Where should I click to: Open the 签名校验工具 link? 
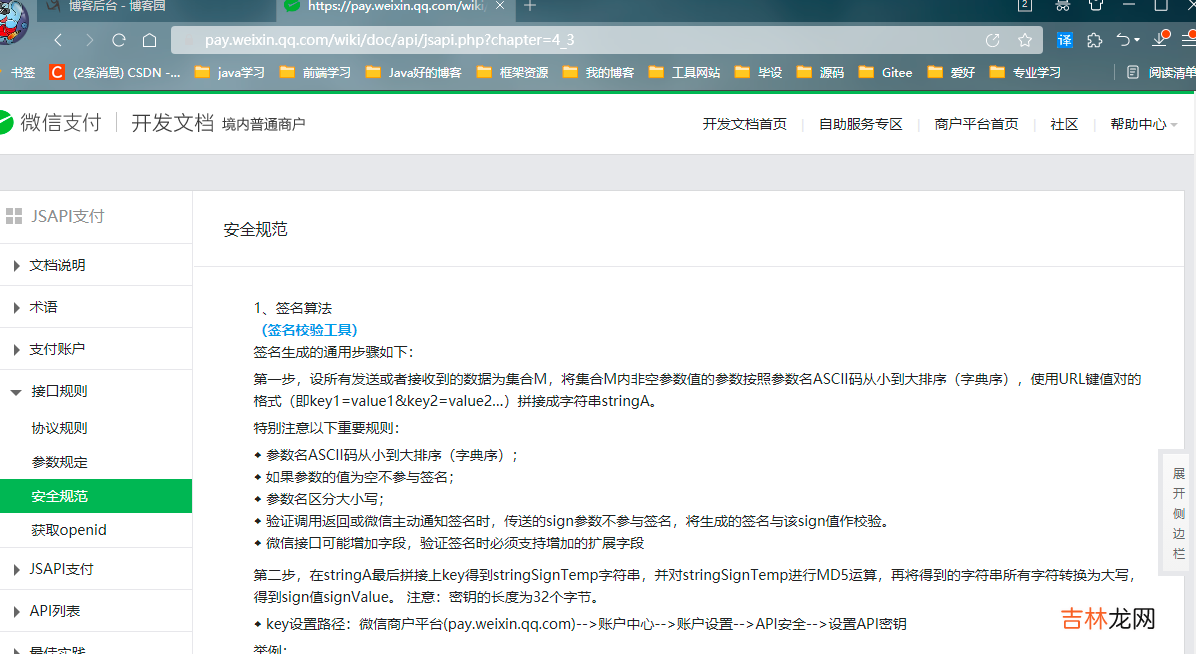309,329
